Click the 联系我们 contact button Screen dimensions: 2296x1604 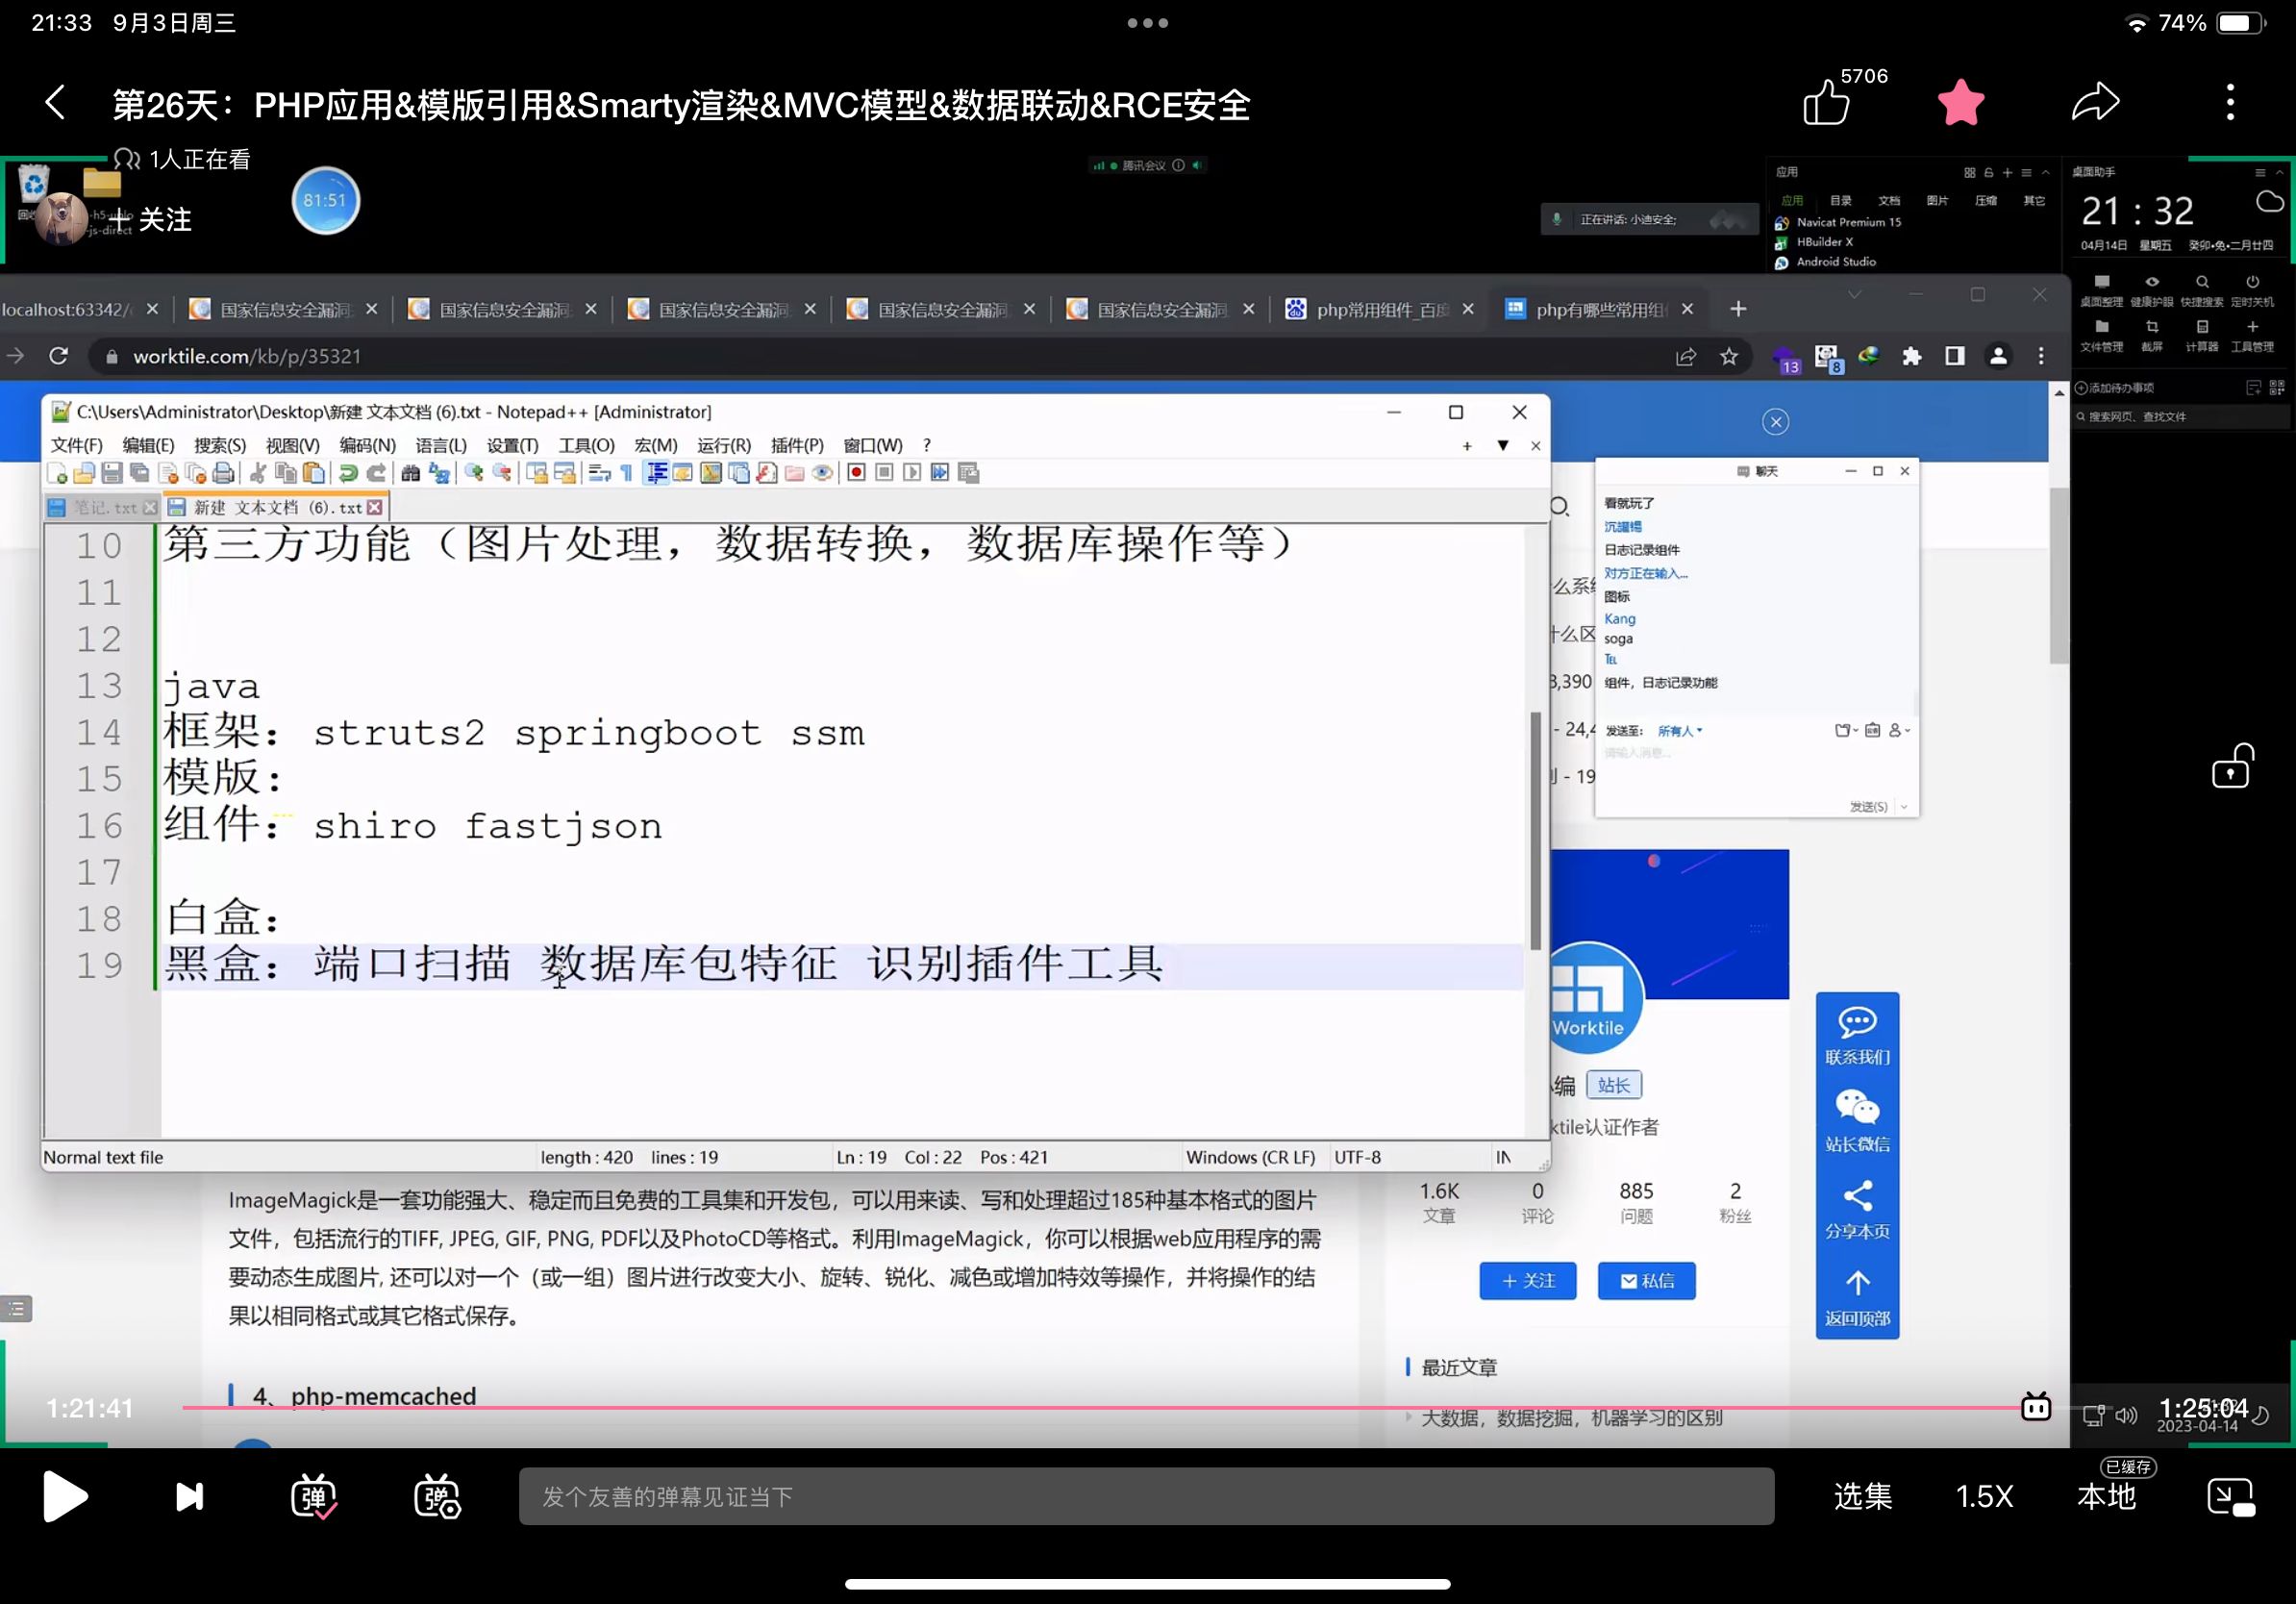click(x=1857, y=1036)
